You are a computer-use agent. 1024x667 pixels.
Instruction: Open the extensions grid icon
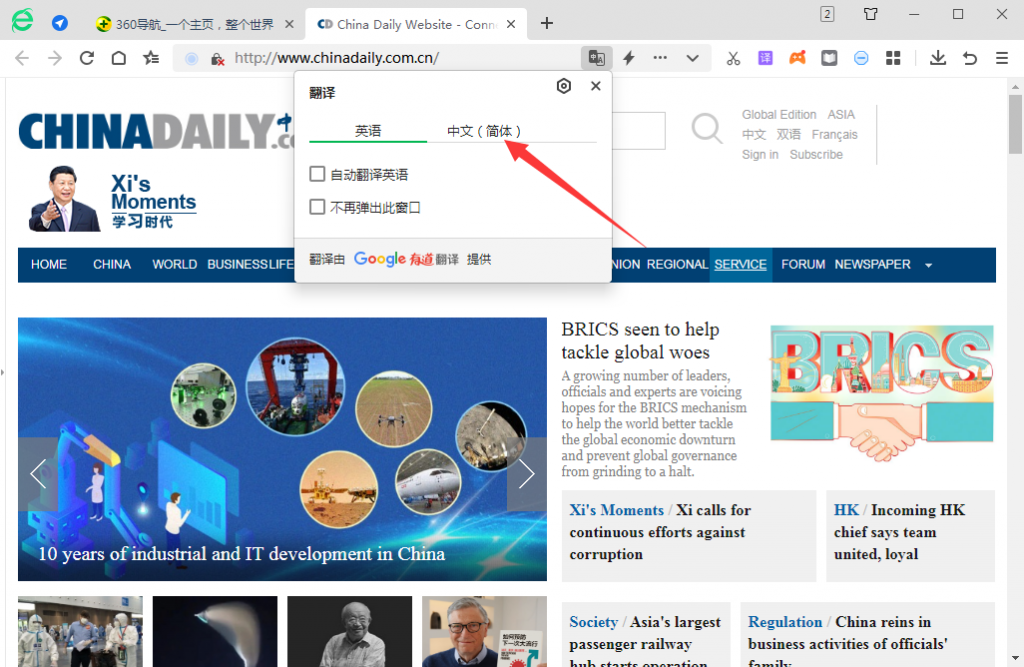(x=893, y=58)
